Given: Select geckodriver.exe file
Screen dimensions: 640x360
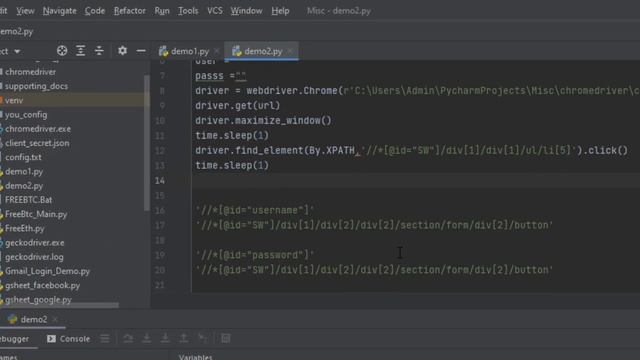Looking at the screenshot, I should coord(35,243).
